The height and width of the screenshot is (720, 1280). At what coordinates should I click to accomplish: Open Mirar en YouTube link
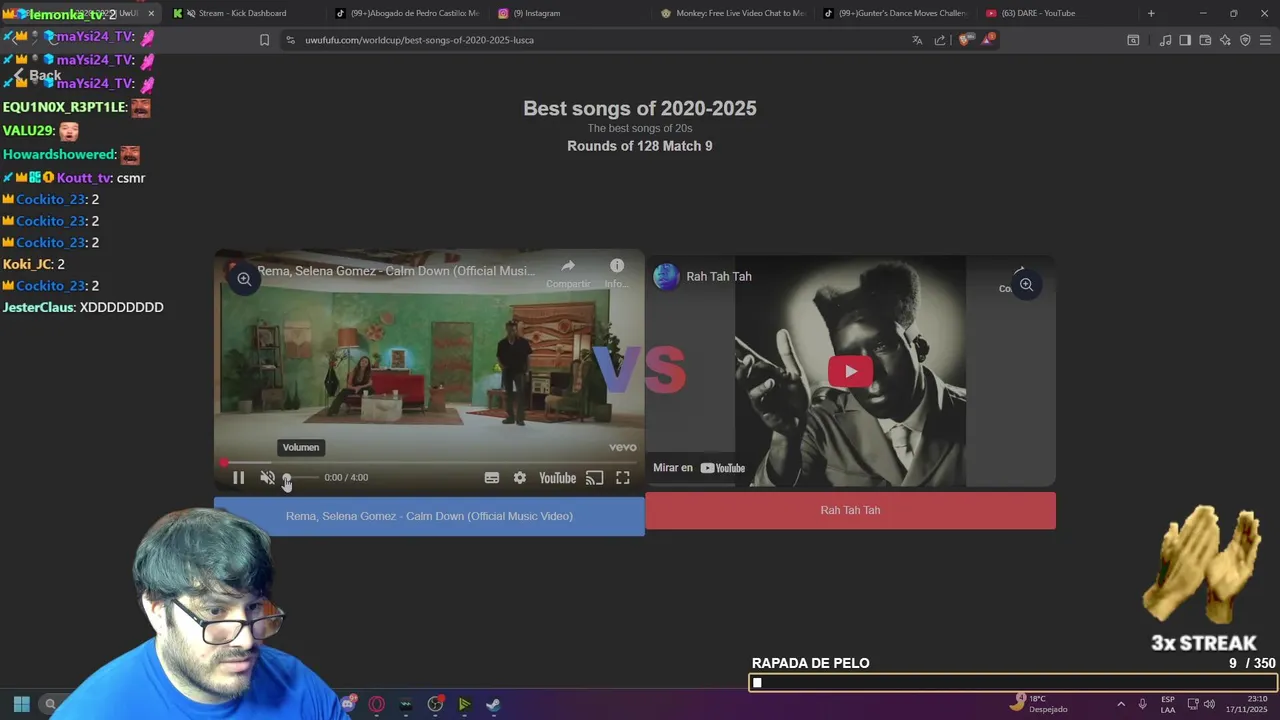pos(699,468)
